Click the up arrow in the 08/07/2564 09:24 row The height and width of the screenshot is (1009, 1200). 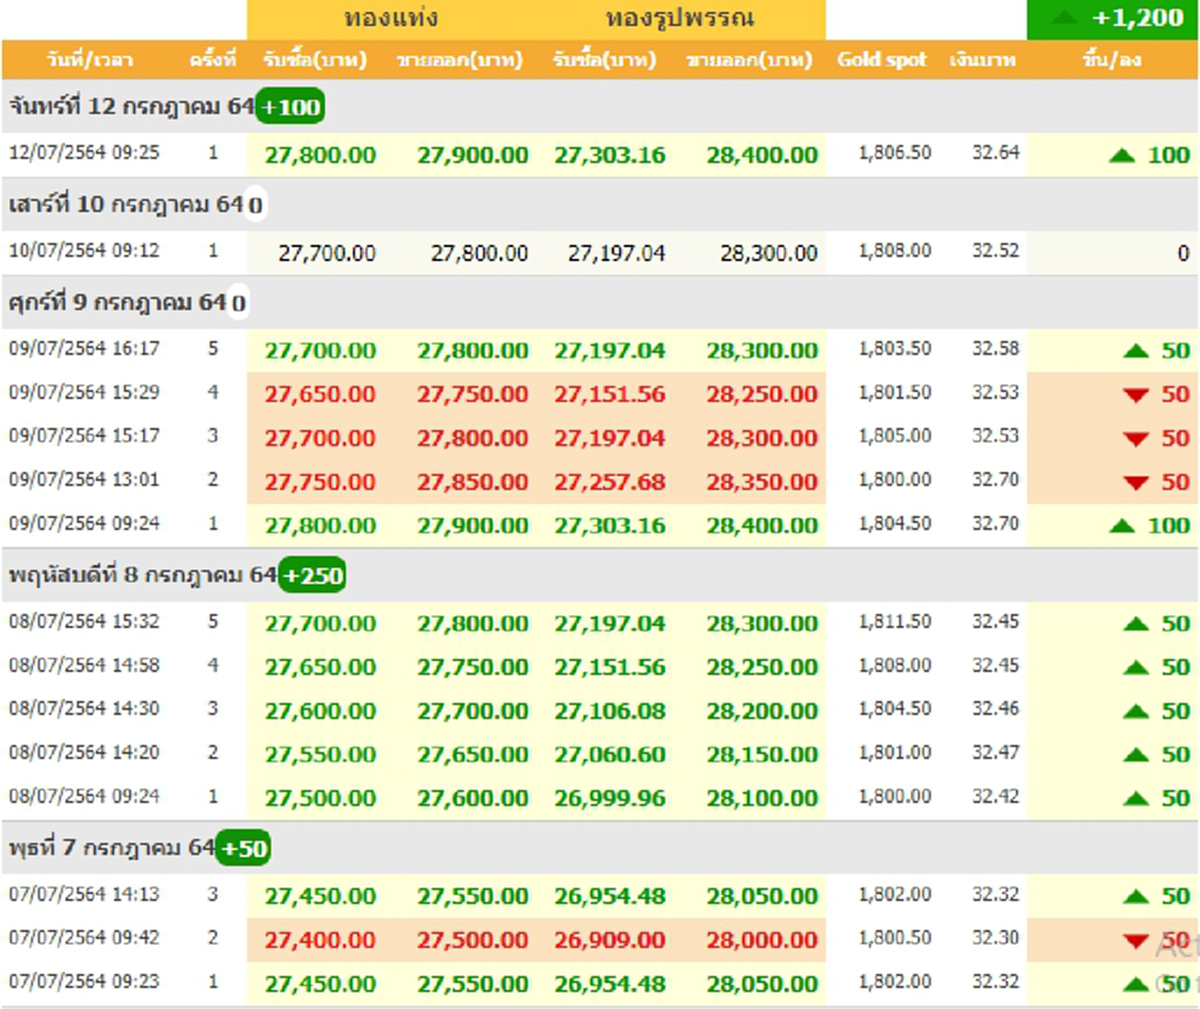[1136, 799]
